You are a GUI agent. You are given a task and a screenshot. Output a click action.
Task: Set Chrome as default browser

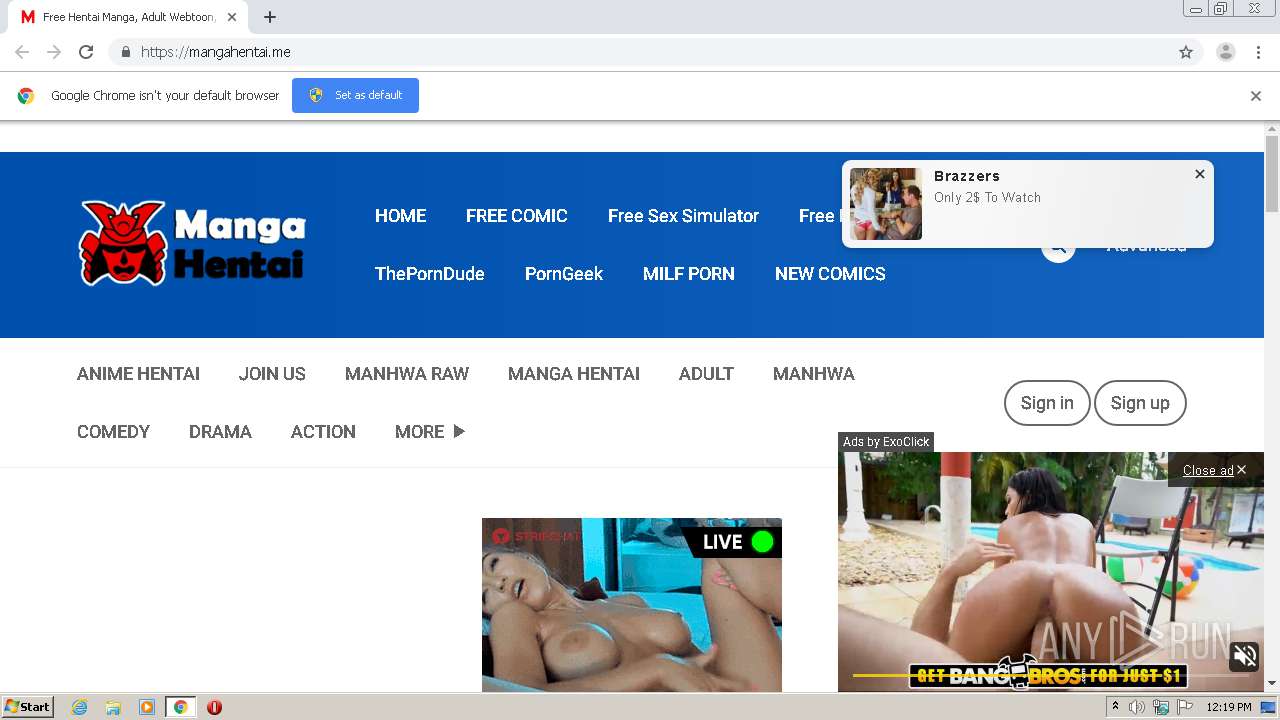coord(355,95)
